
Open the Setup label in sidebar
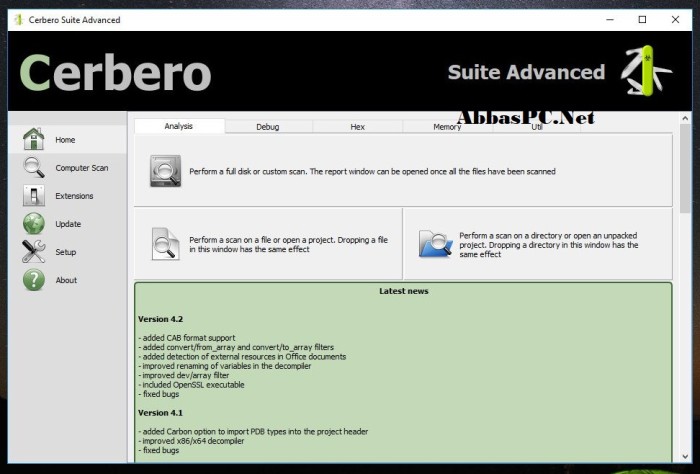(x=66, y=252)
